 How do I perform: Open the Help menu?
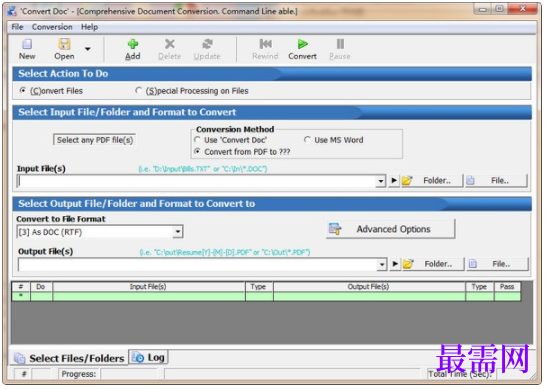pos(89,27)
